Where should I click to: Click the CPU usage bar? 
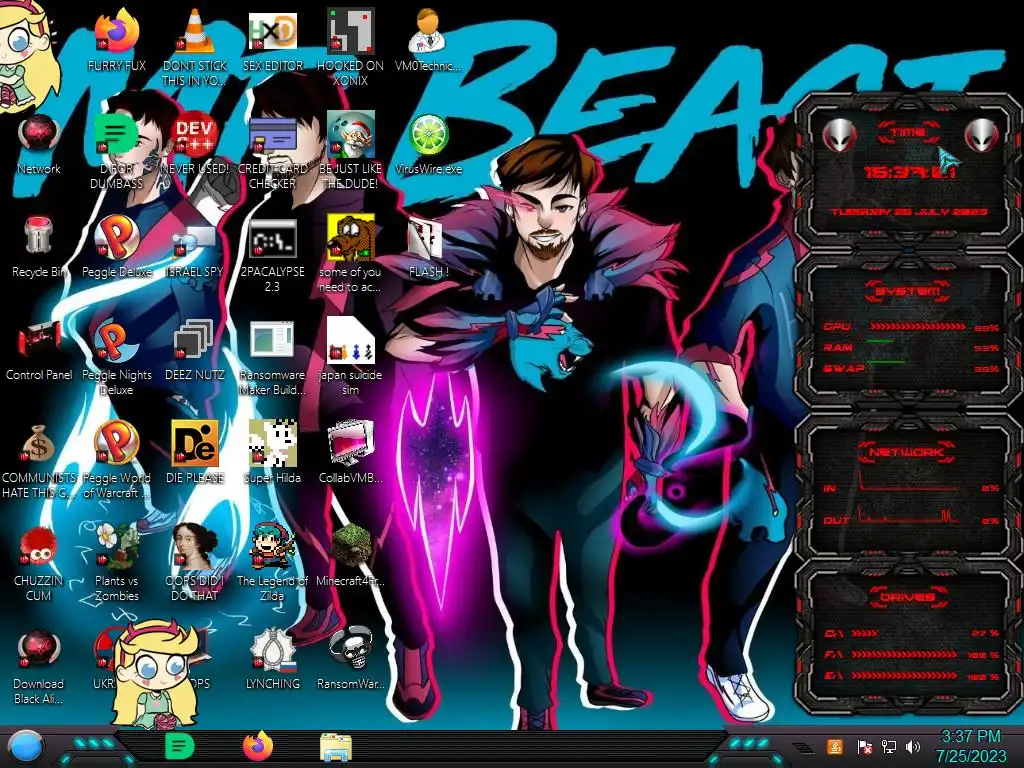917,327
